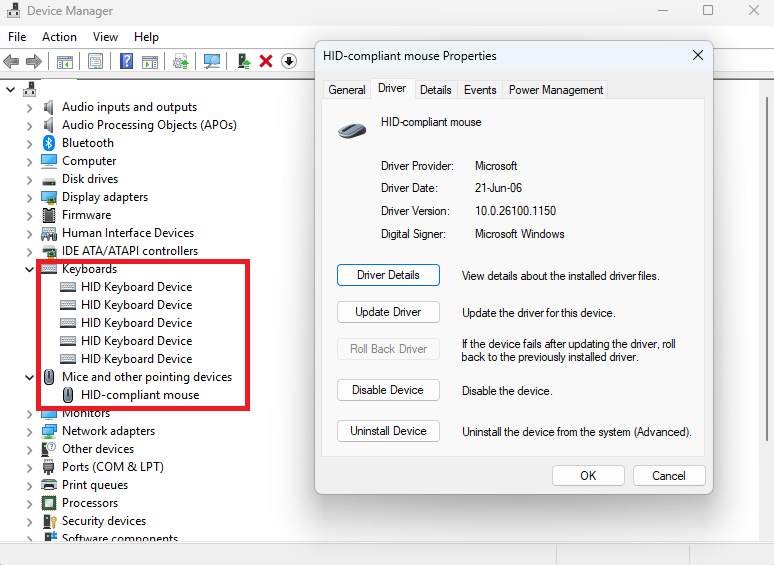Scan for hardware changes via monitor-magnifier icon
This screenshot has height=565, width=774.
pyautogui.click(x=212, y=62)
